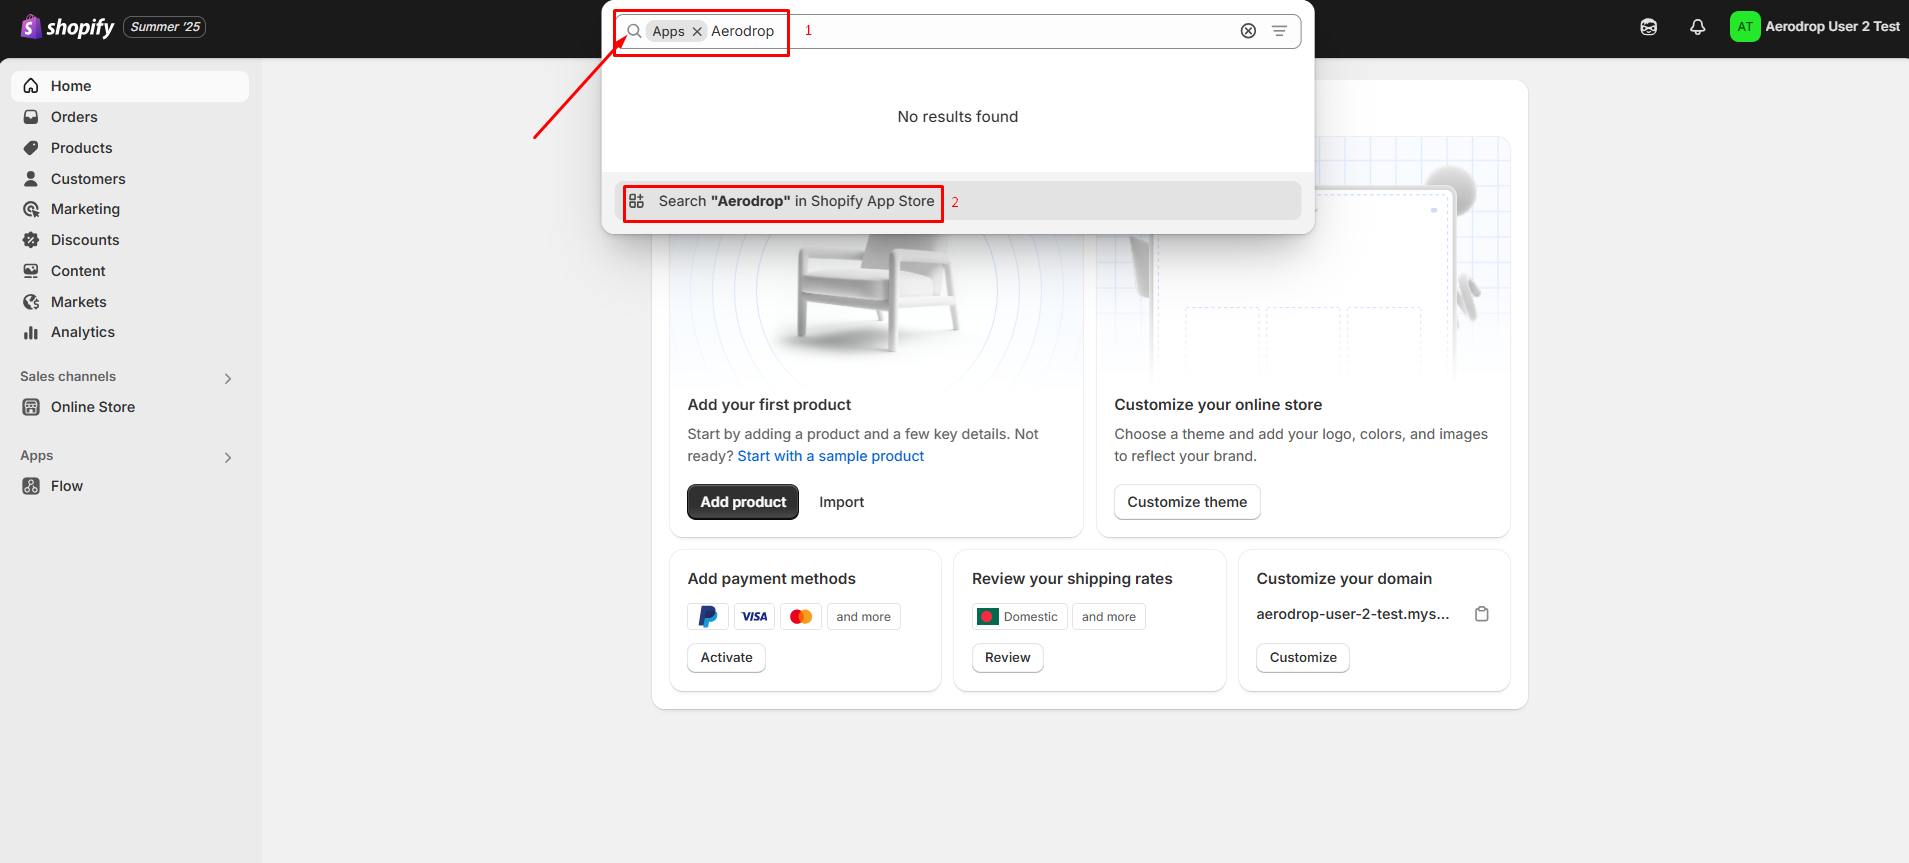Open Online Store channel
The width and height of the screenshot is (1909, 863).
(x=130, y=407)
